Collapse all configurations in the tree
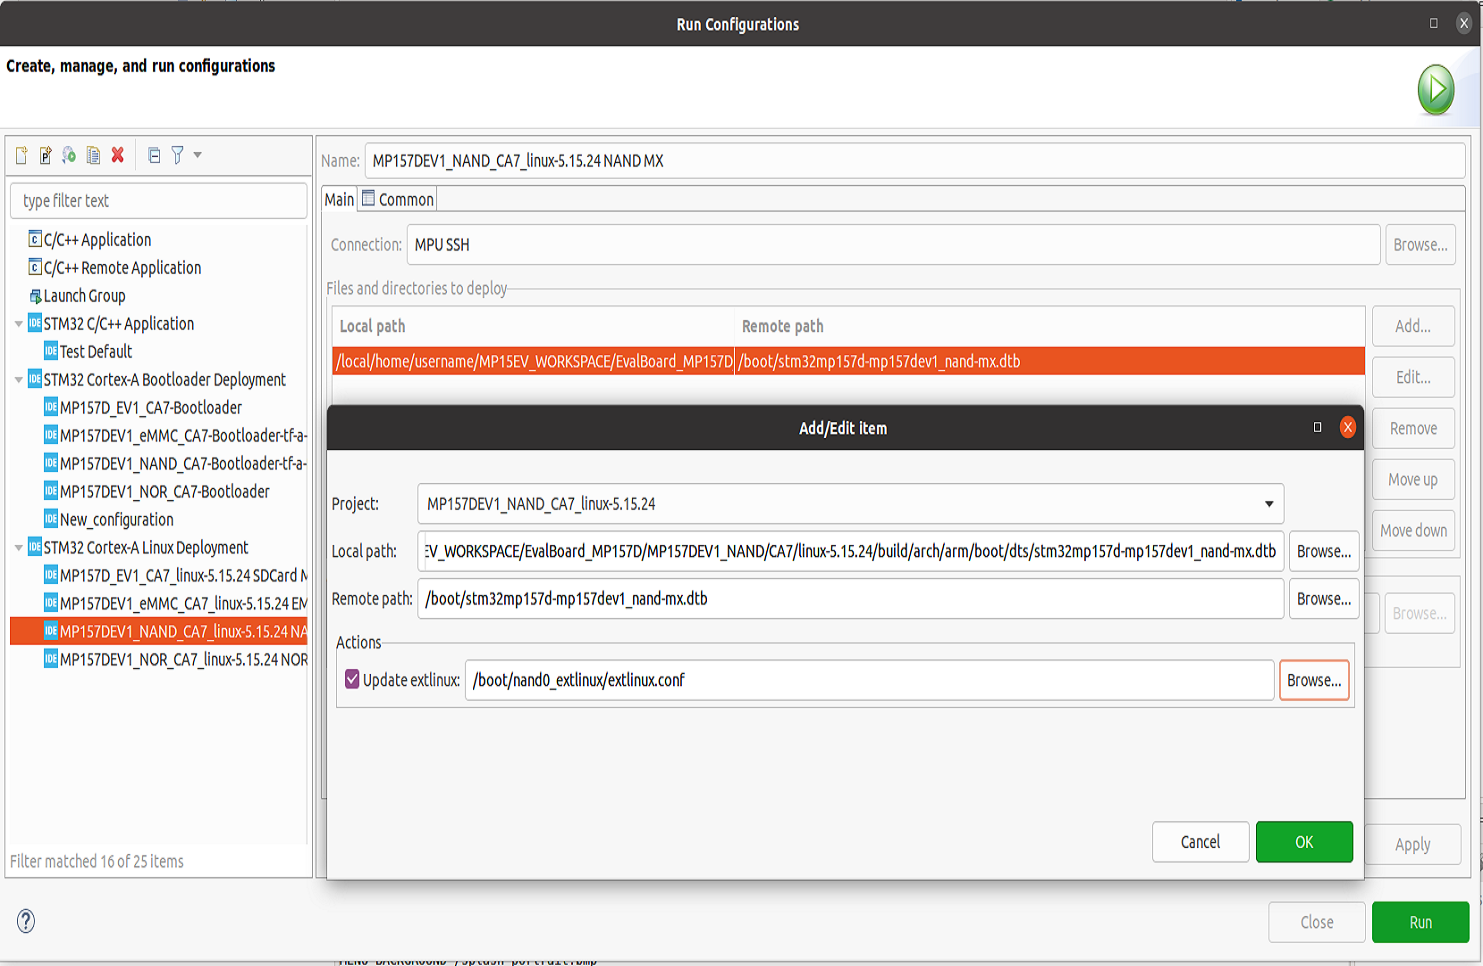Viewport: 1483px width, 966px height. tap(154, 155)
